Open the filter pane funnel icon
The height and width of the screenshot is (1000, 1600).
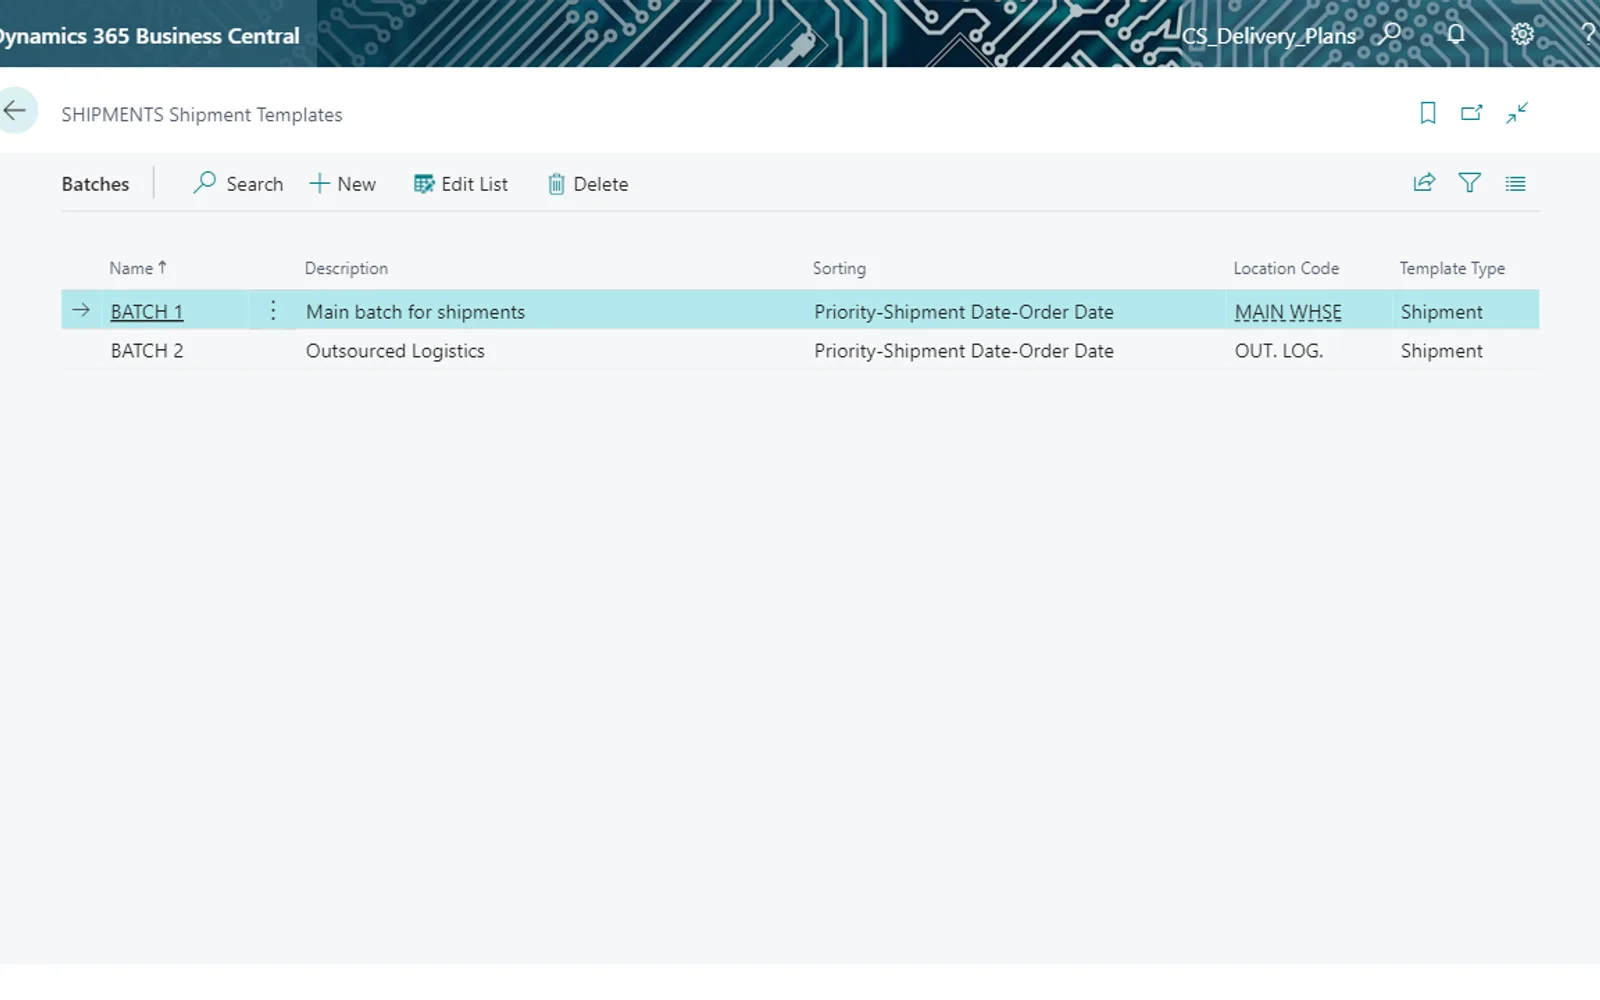[1470, 183]
